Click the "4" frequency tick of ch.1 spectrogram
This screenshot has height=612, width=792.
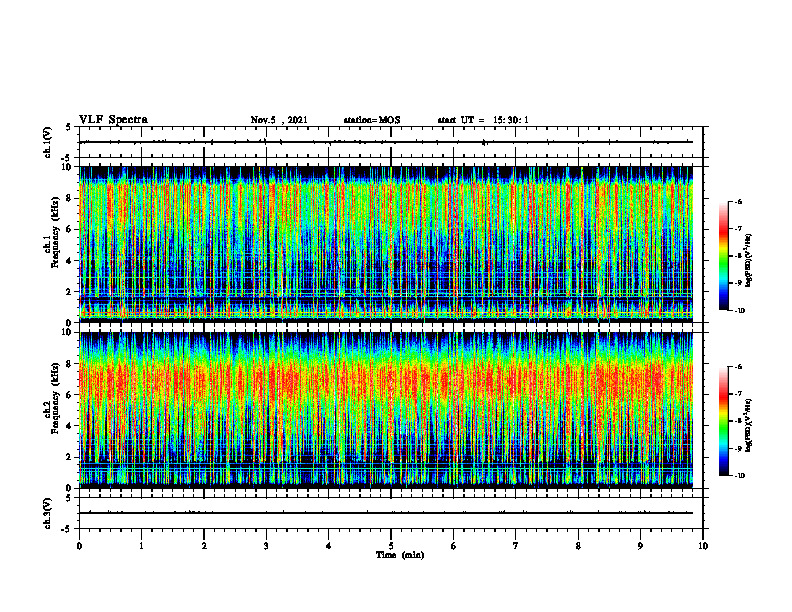[71, 261]
